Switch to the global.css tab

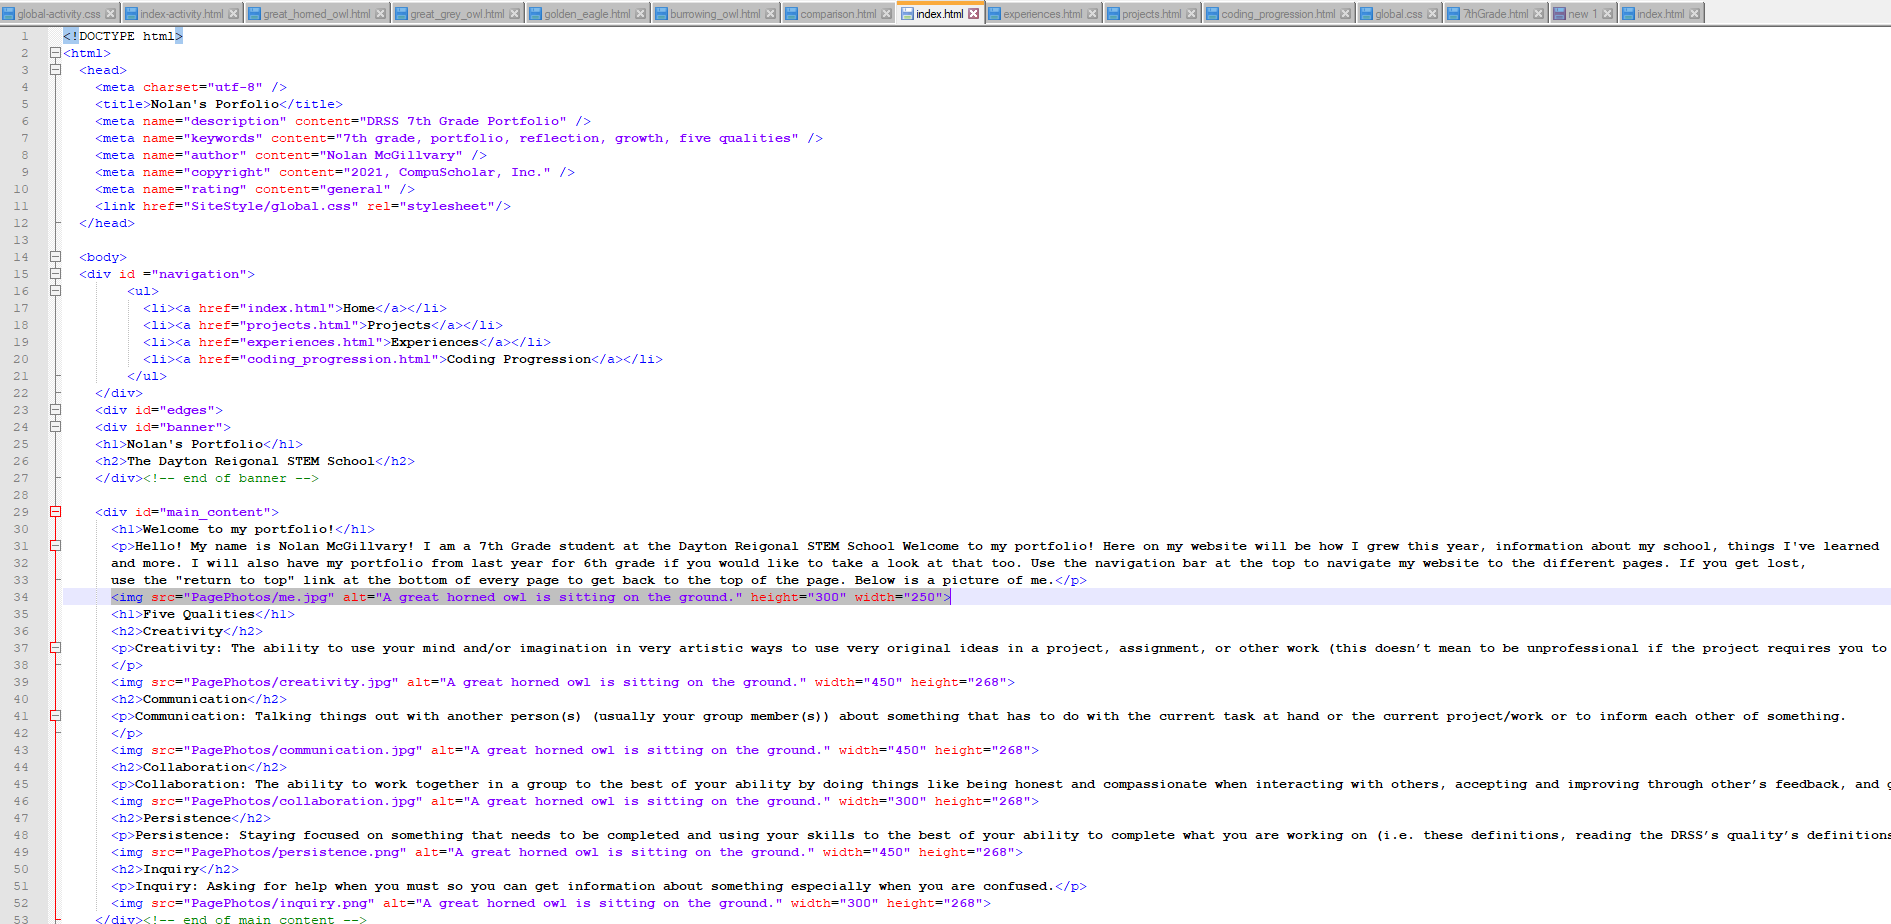(1398, 14)
